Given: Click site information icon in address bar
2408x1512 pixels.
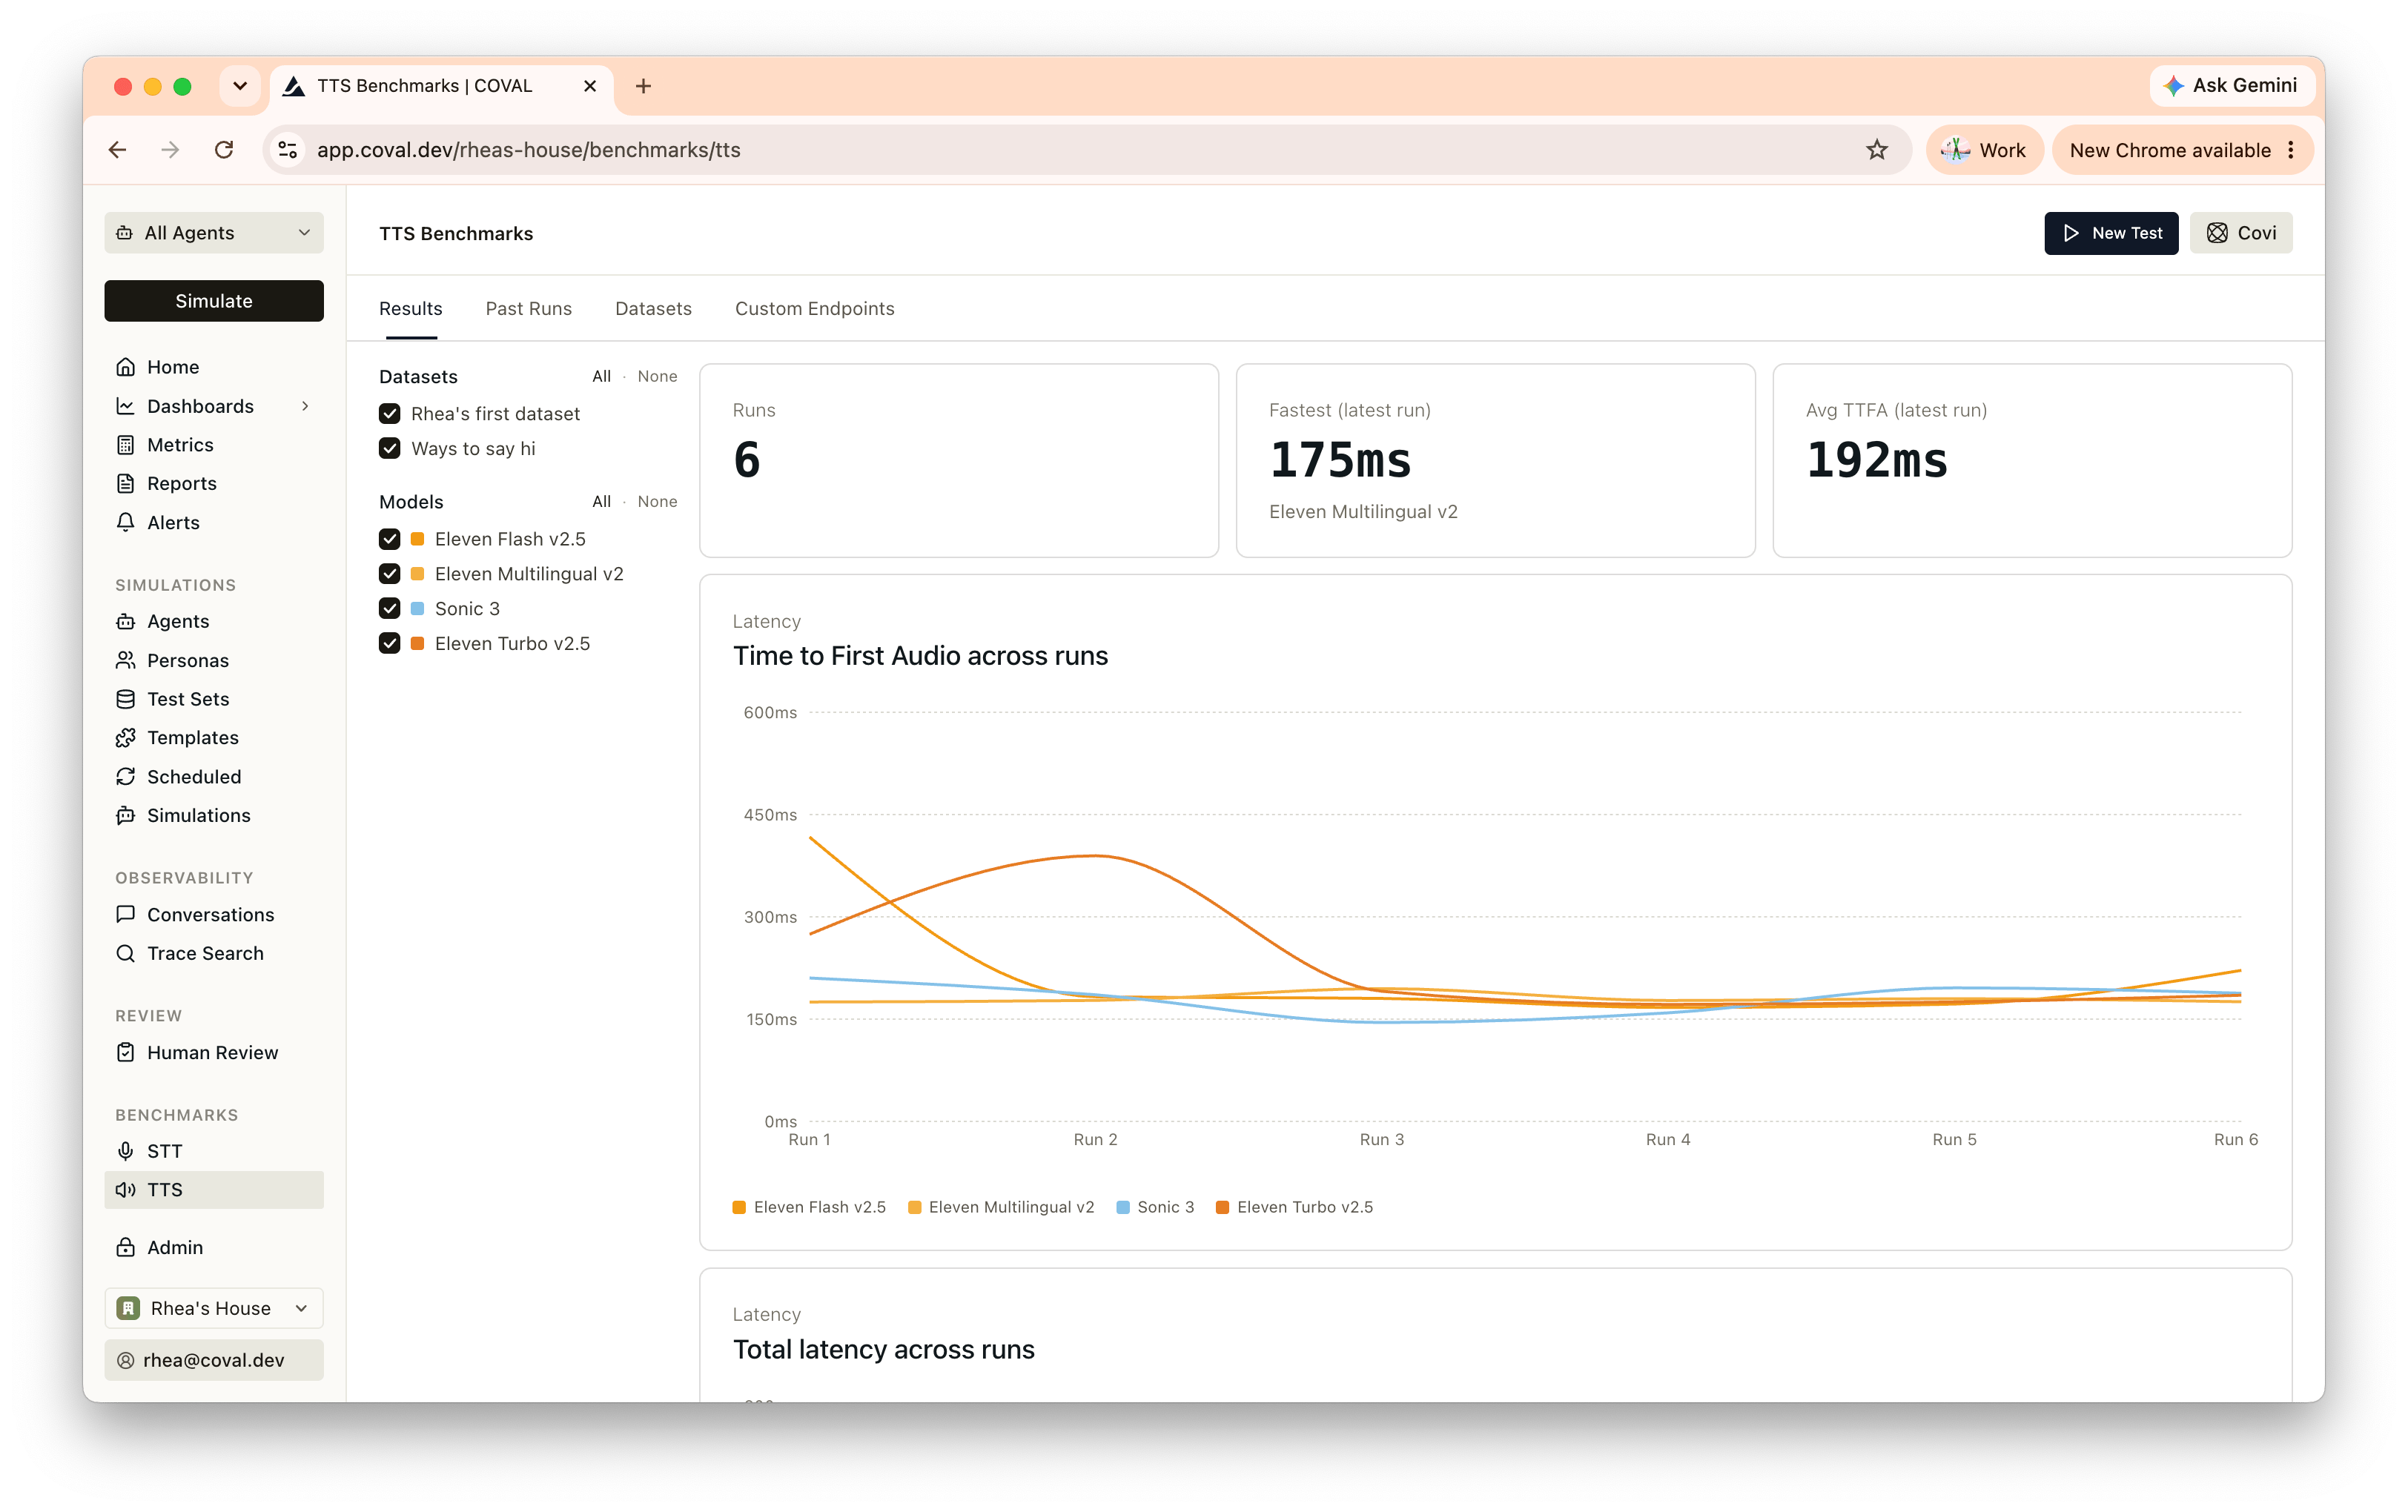Looking at the screenshot, I should (x=288, y=150).
